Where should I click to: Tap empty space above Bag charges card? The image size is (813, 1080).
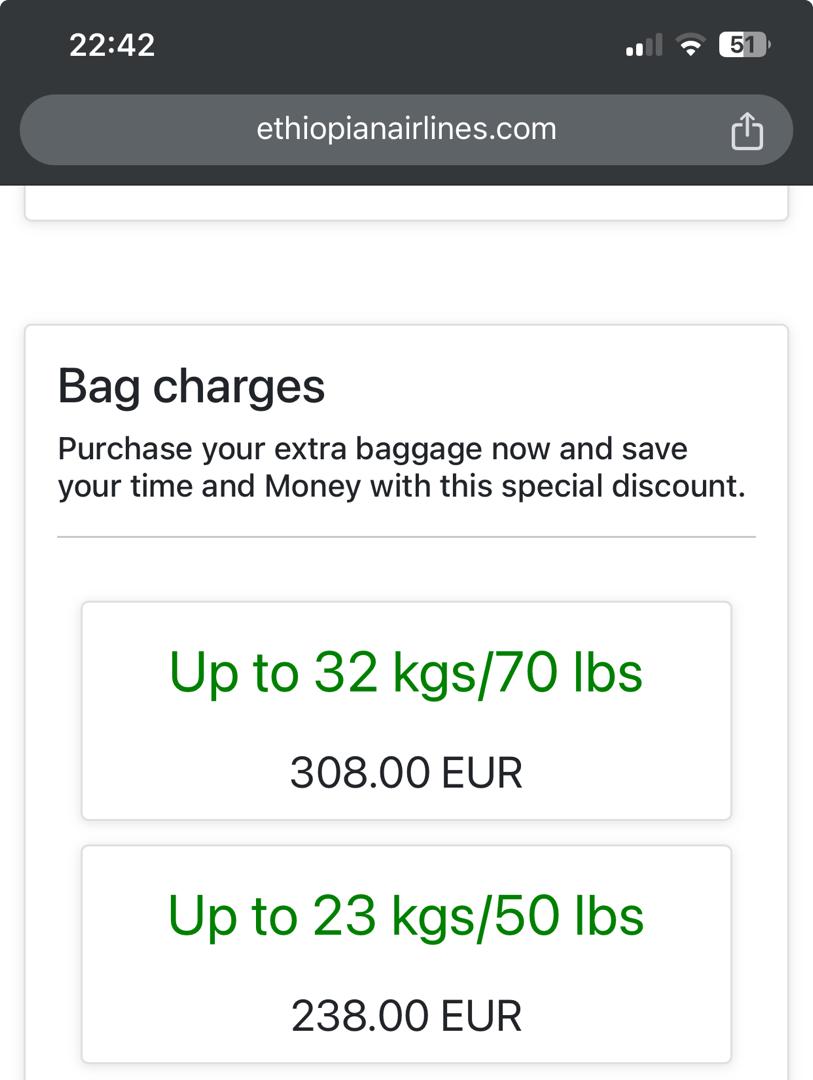tap(406, 273)
